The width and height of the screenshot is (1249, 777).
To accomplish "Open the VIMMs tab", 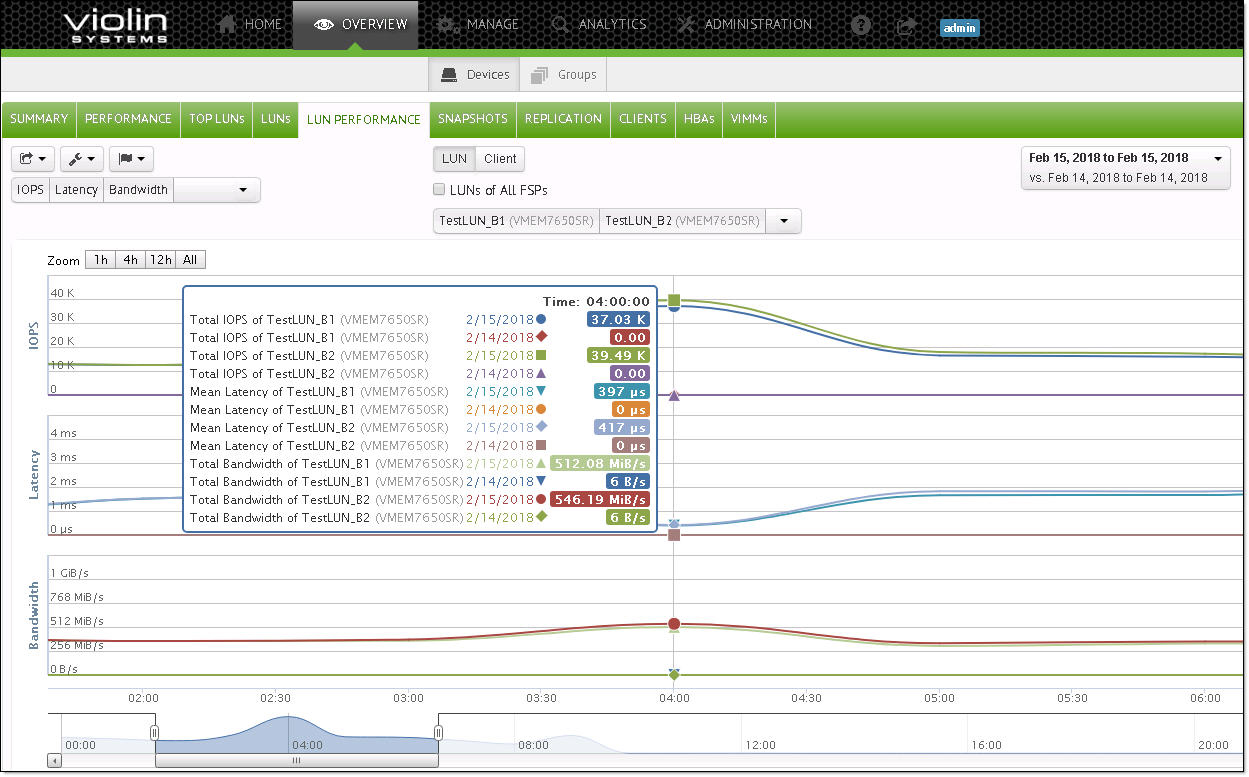I will click(749, 119).
